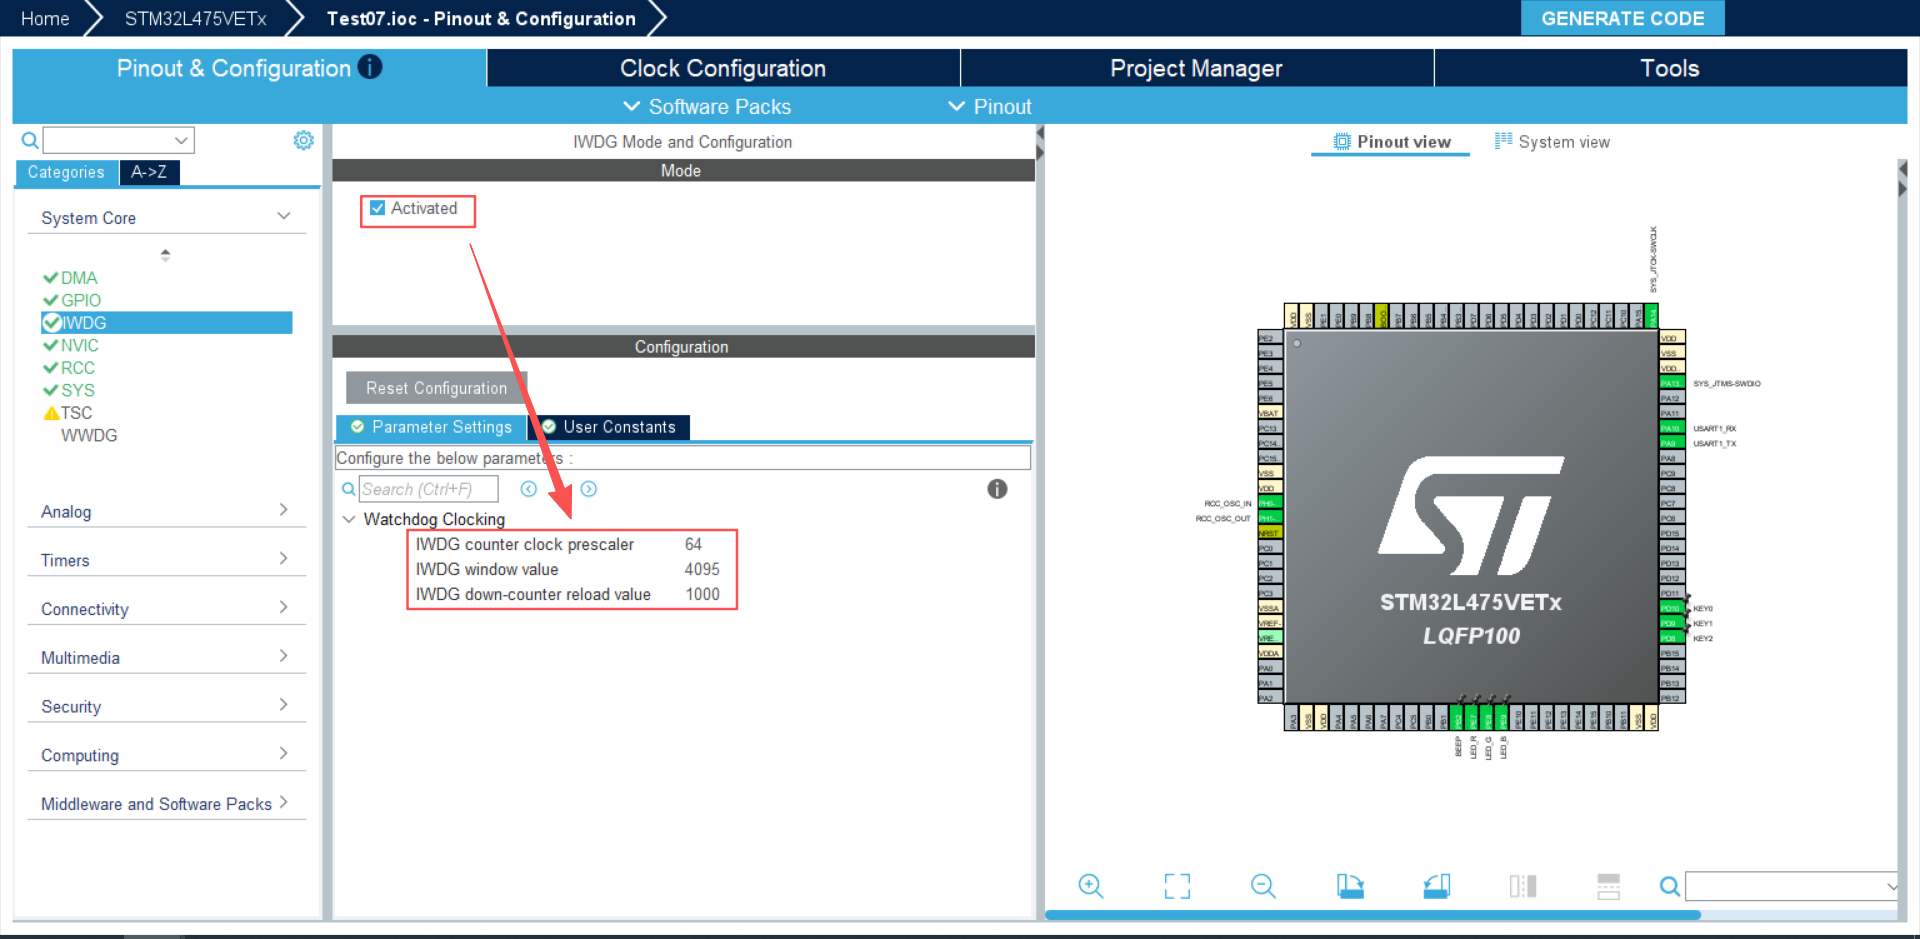Open the Tools tab

[x=1670, y=68]
